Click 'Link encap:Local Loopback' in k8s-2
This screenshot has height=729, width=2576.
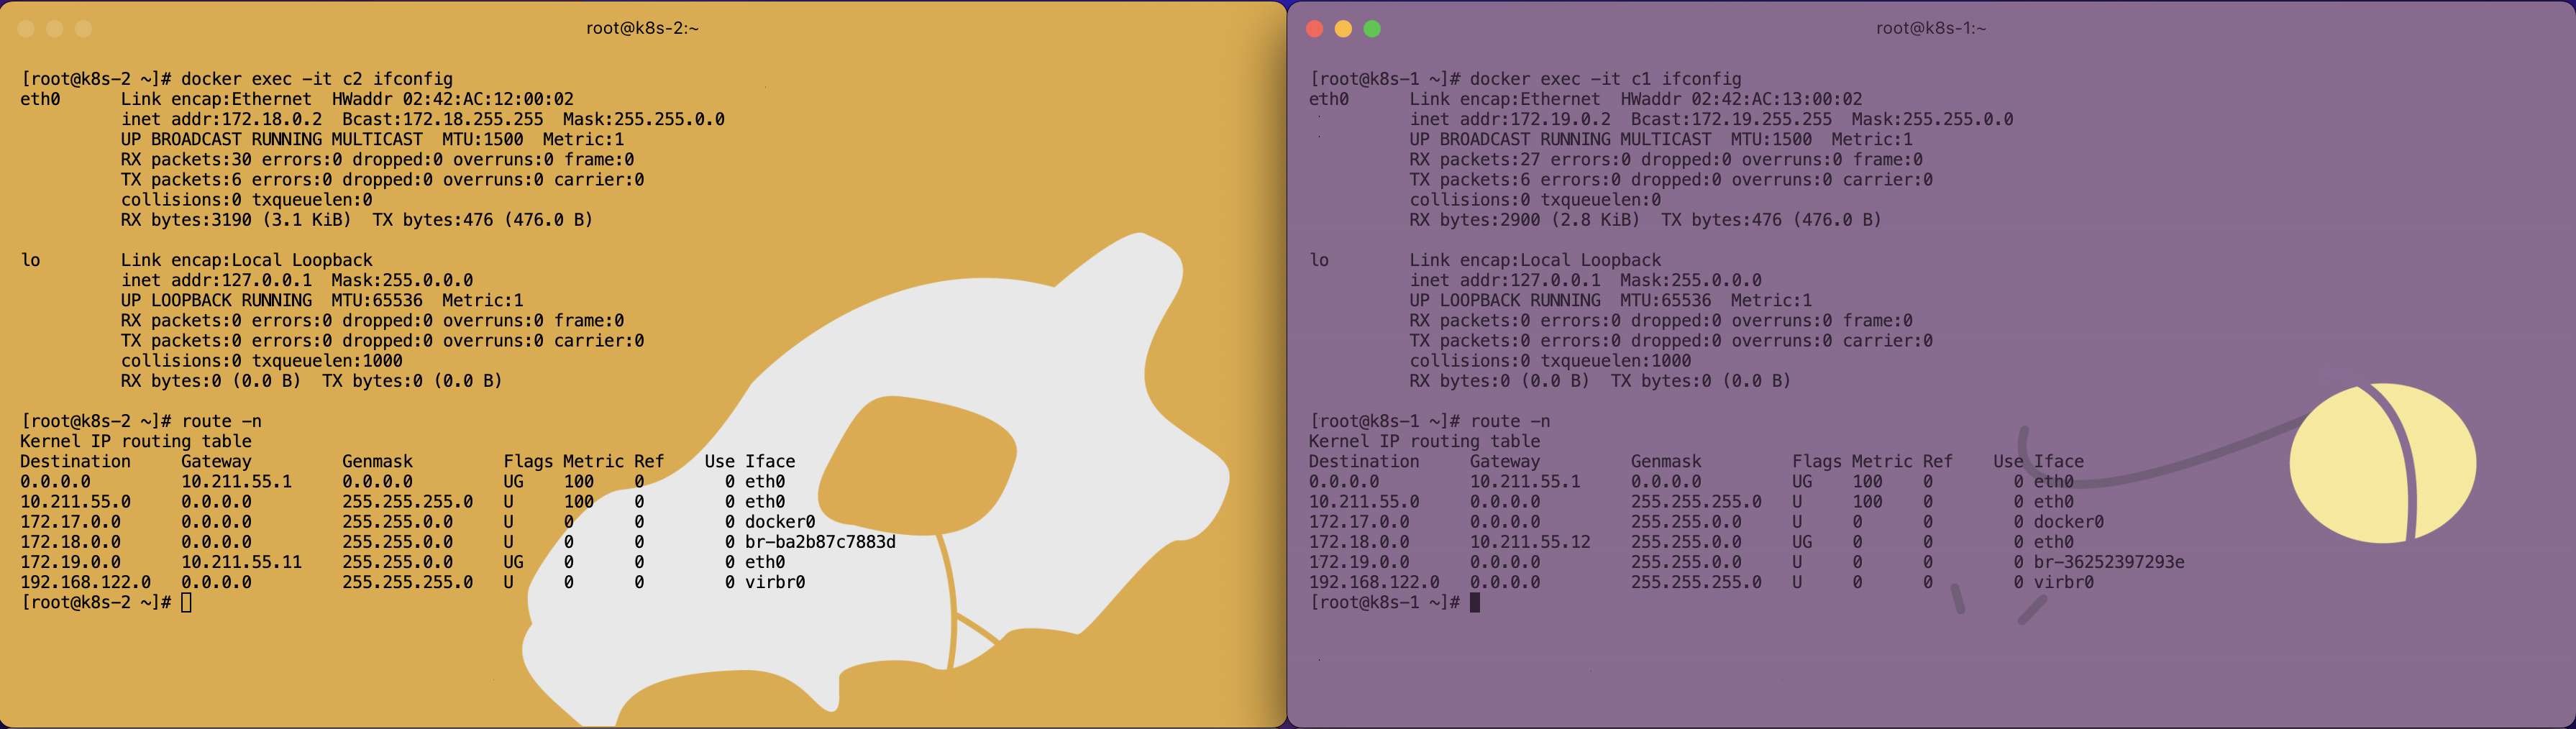[247, 260]
